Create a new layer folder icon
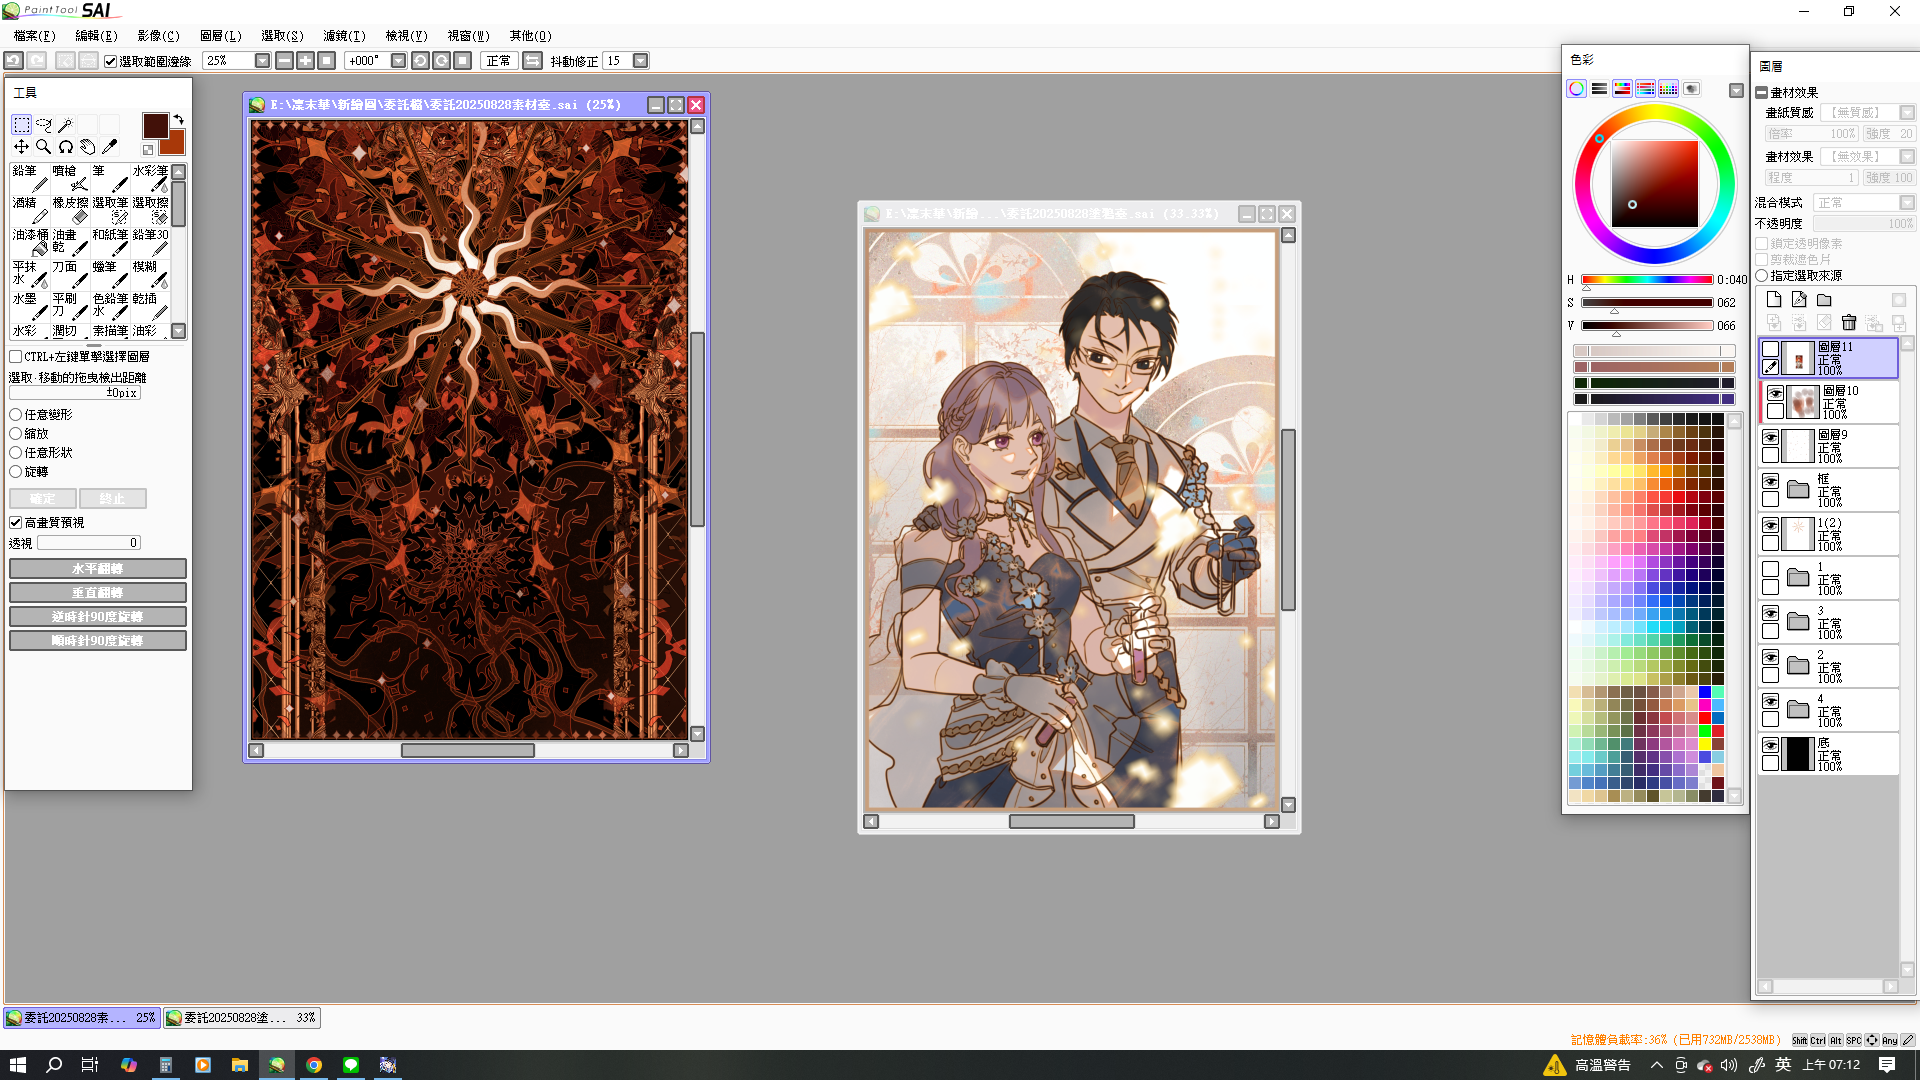Viewport: 1920px width, 1080px height. (1824, 299)
